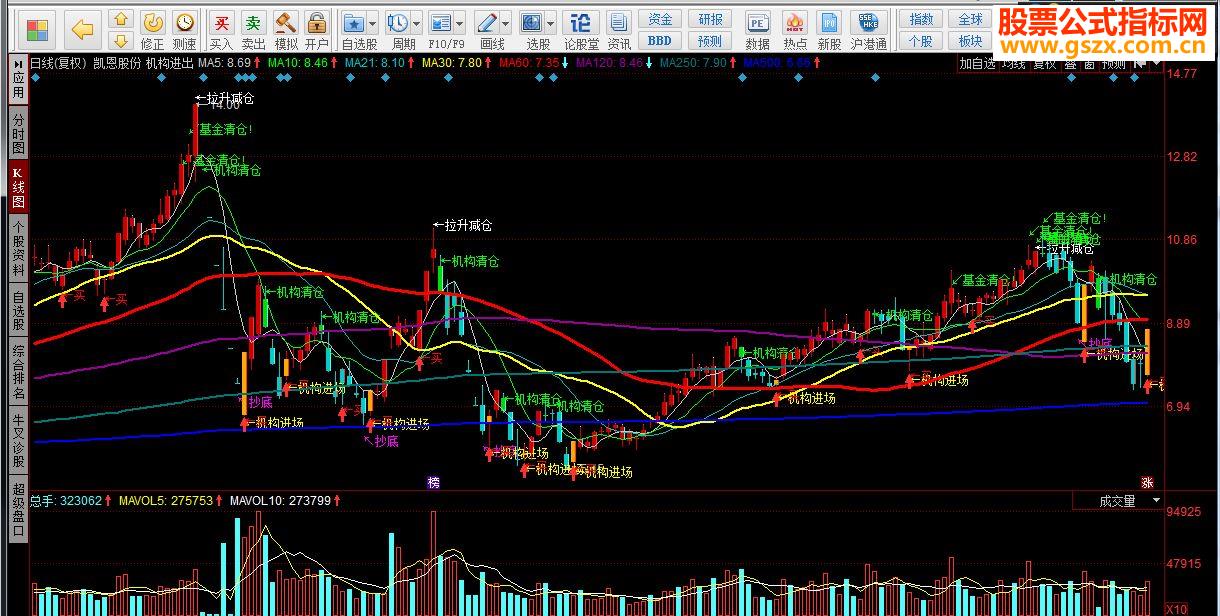Viewport: 1220px width, 616px height.
Task: Click the 开户 padlock icon
Action: [317, 22]
